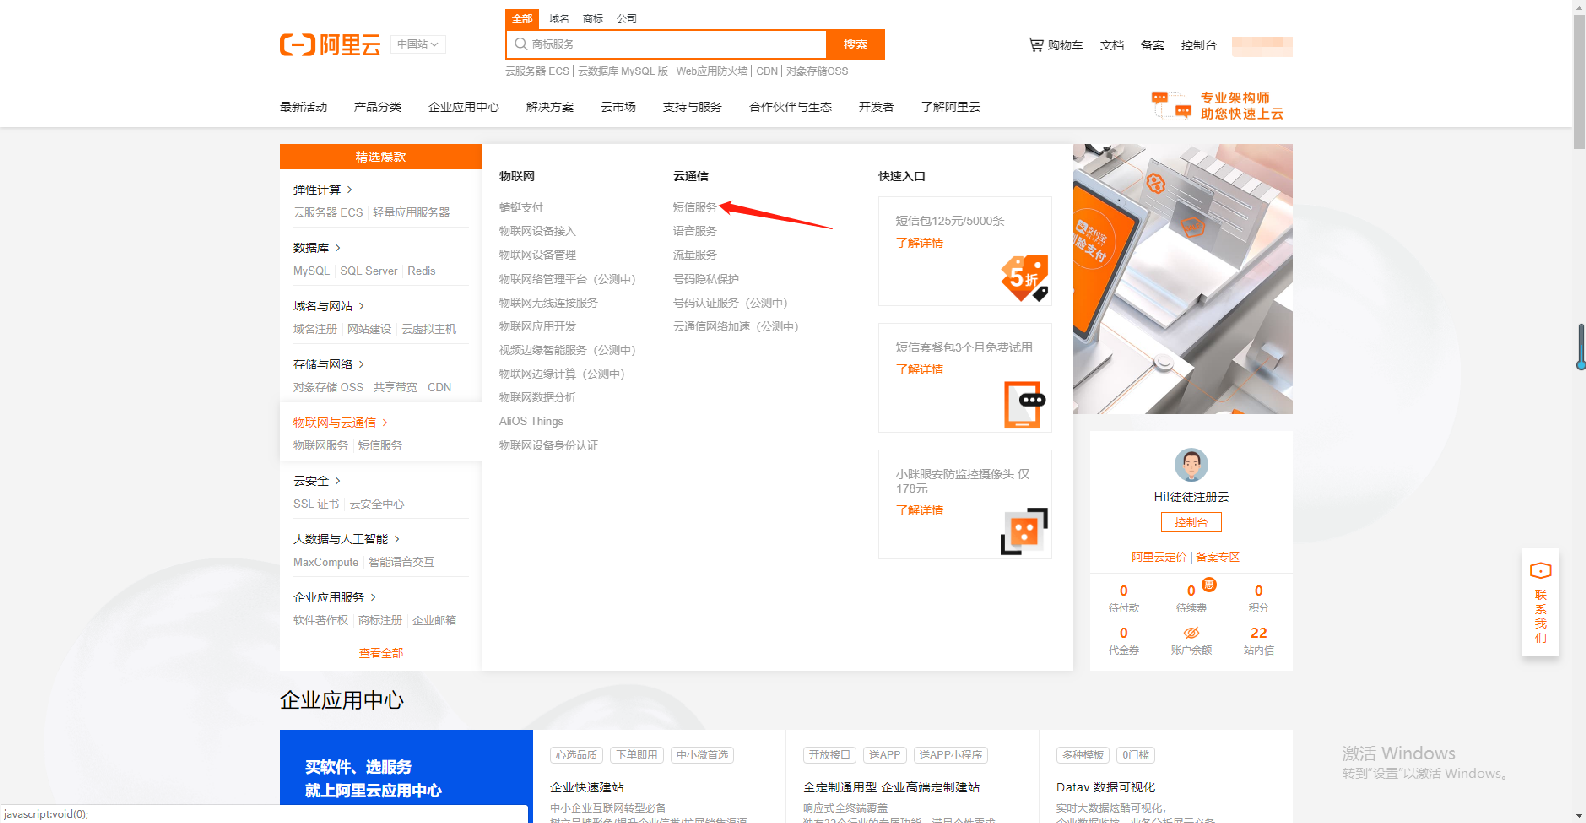
Task: Select the 域名 search tab
Action: [559, 18]
